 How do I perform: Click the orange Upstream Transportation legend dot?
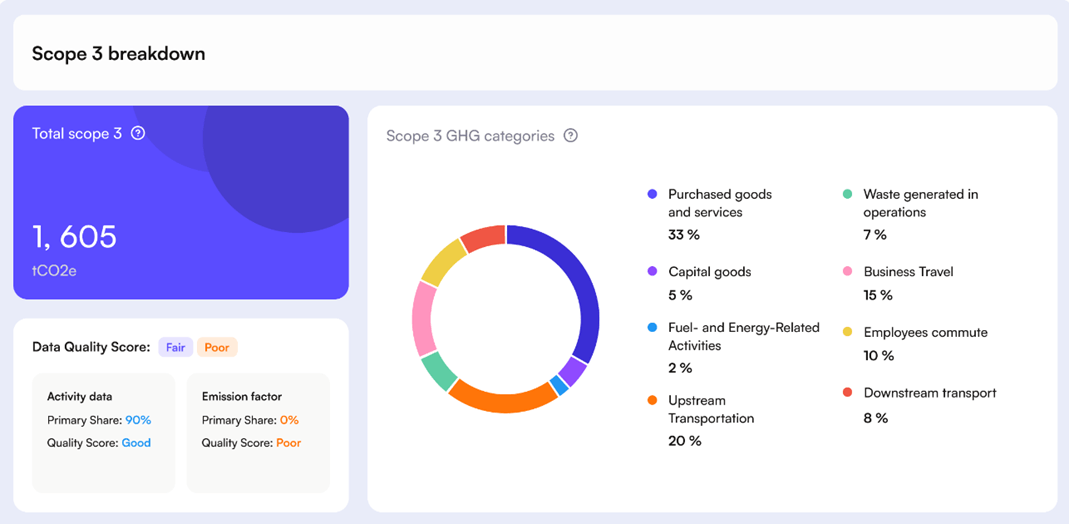tap(652, 401)
